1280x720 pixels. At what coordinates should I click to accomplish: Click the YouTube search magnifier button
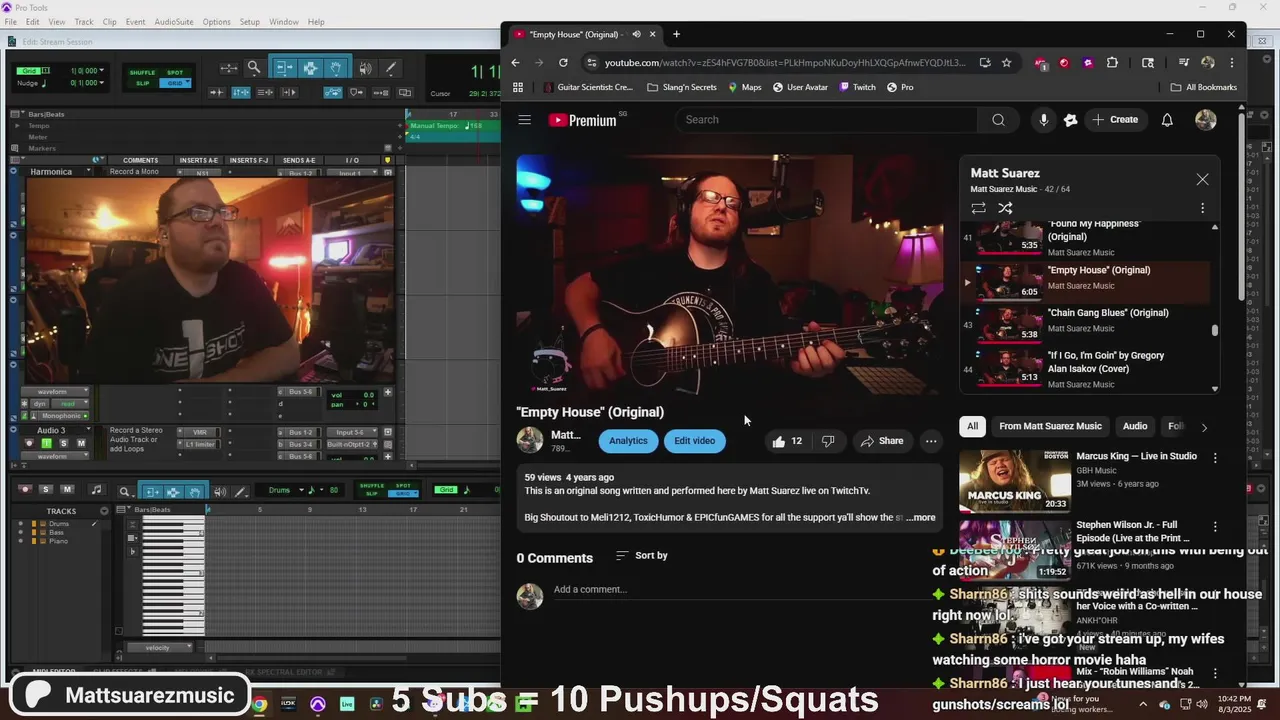pyautogui.click(x=998, y=120)
